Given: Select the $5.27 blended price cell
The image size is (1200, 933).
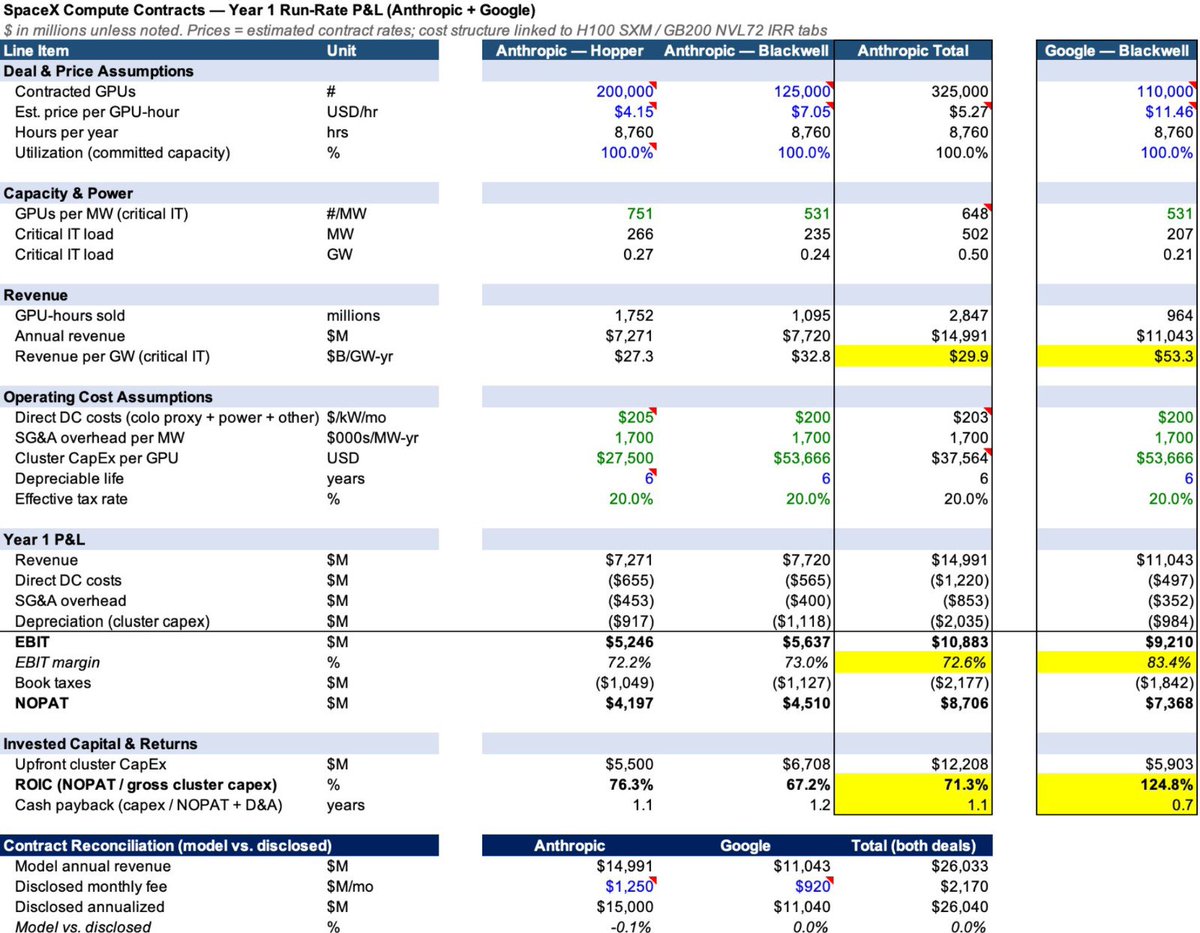Looking at the screenshot, I should 968,112.
